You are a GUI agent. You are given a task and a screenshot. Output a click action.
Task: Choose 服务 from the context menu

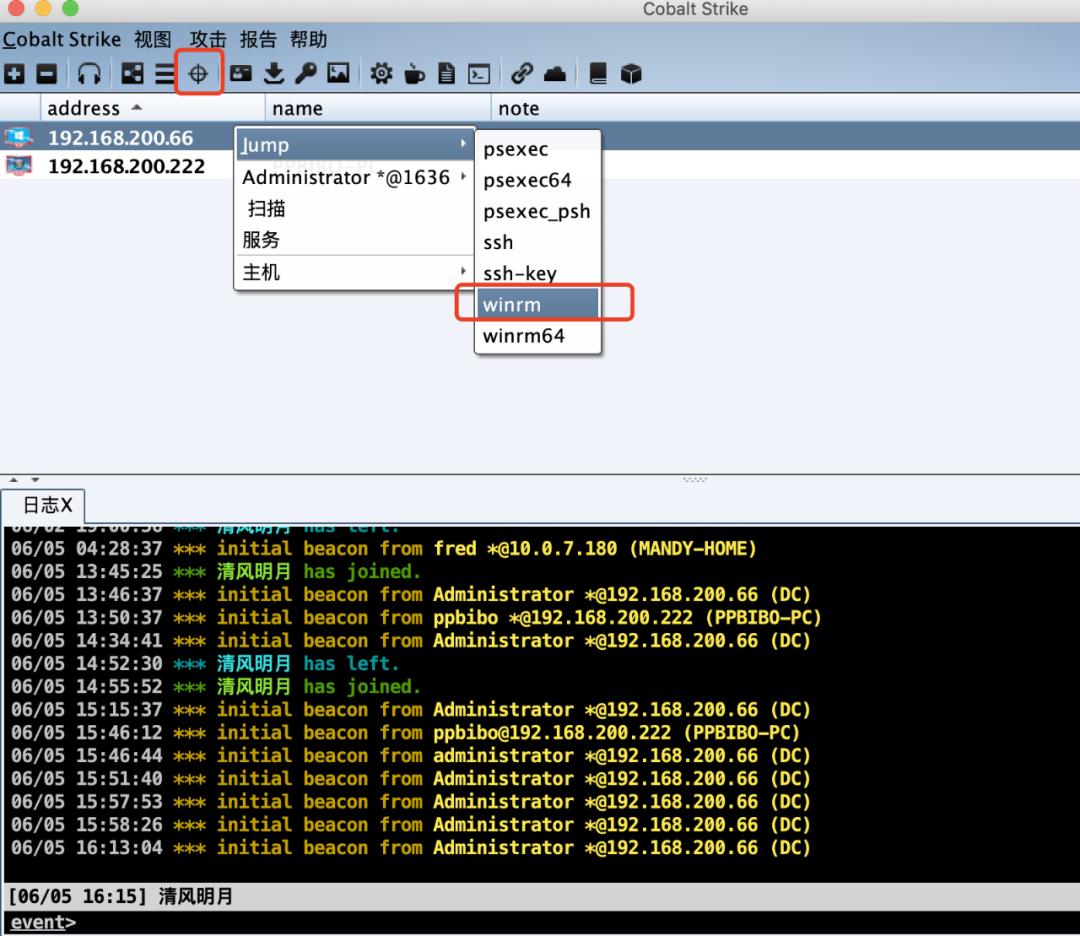pos(355,240)
